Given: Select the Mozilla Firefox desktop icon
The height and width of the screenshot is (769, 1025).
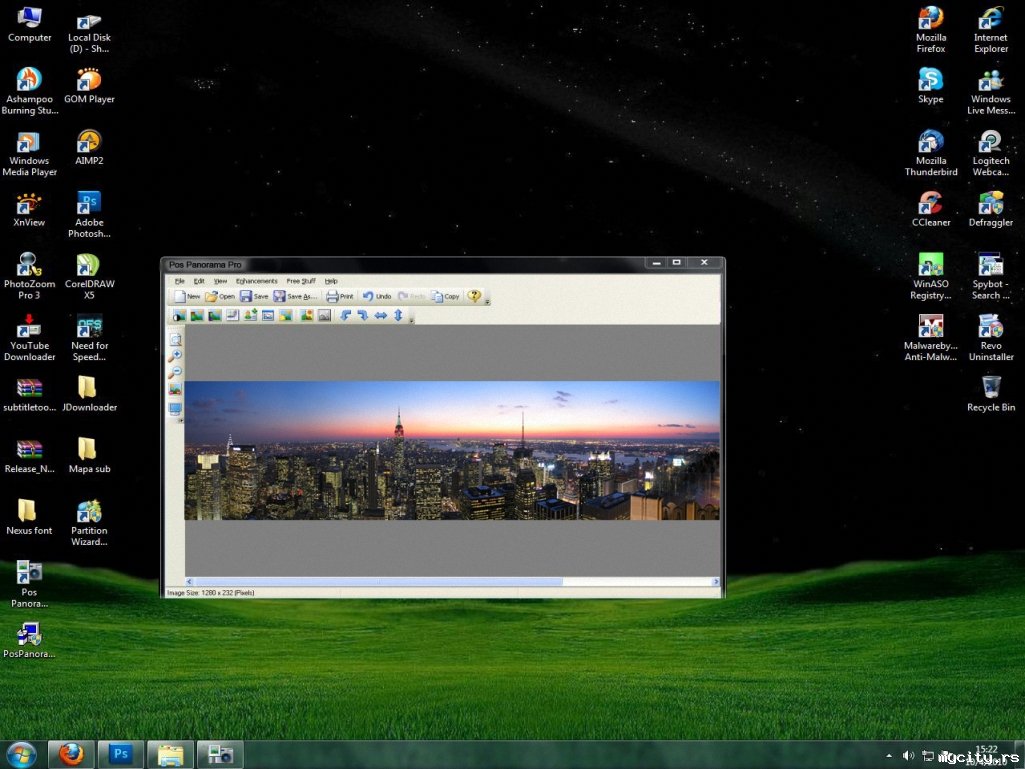Looking at the screenshot, I should click(x=931, y=29).
